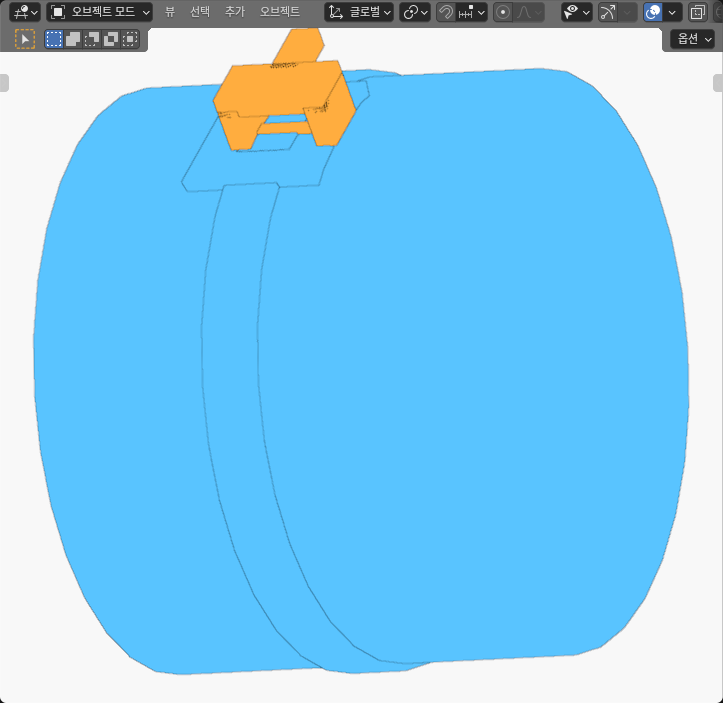Open the proportional editing falloff dropdown

coord(529,12)
